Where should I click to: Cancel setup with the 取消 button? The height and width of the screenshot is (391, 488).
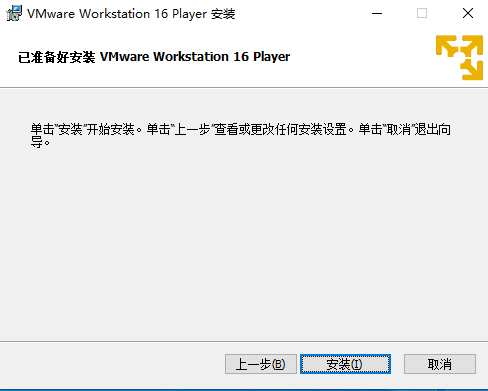(440, 364)
